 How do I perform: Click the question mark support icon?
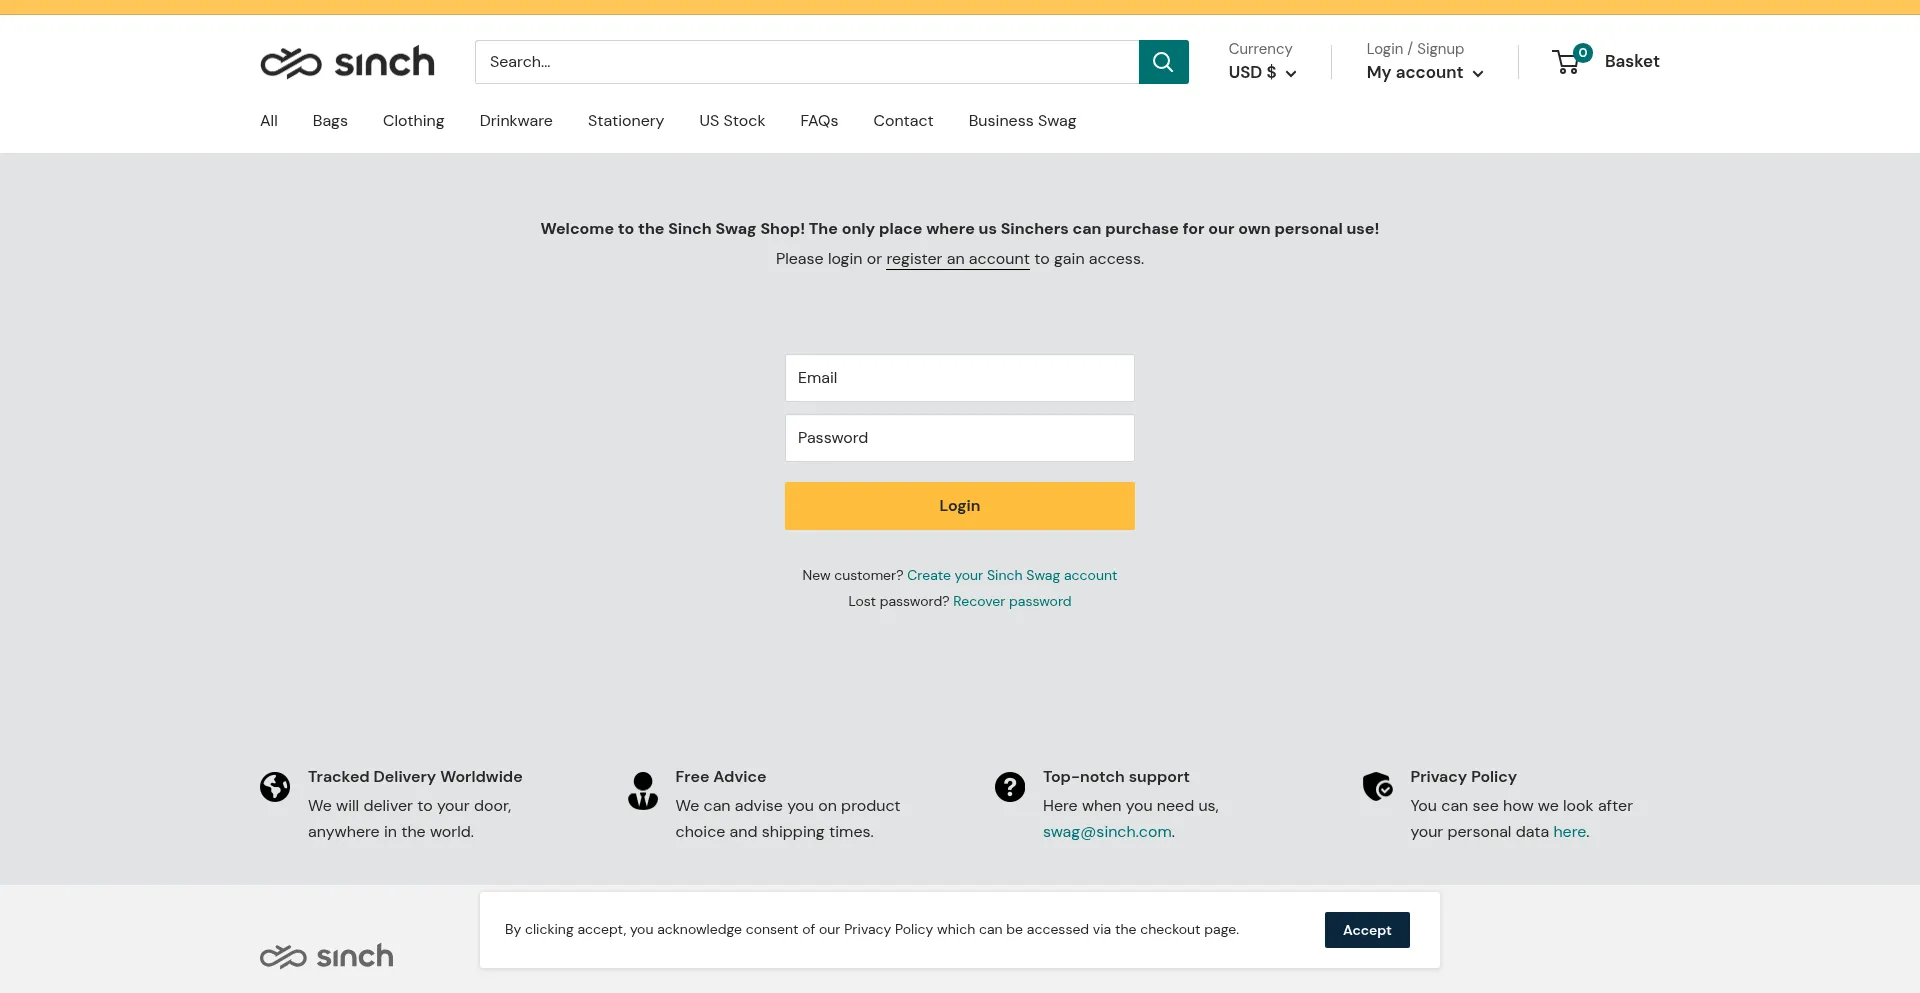click(x=1010, y=787)
